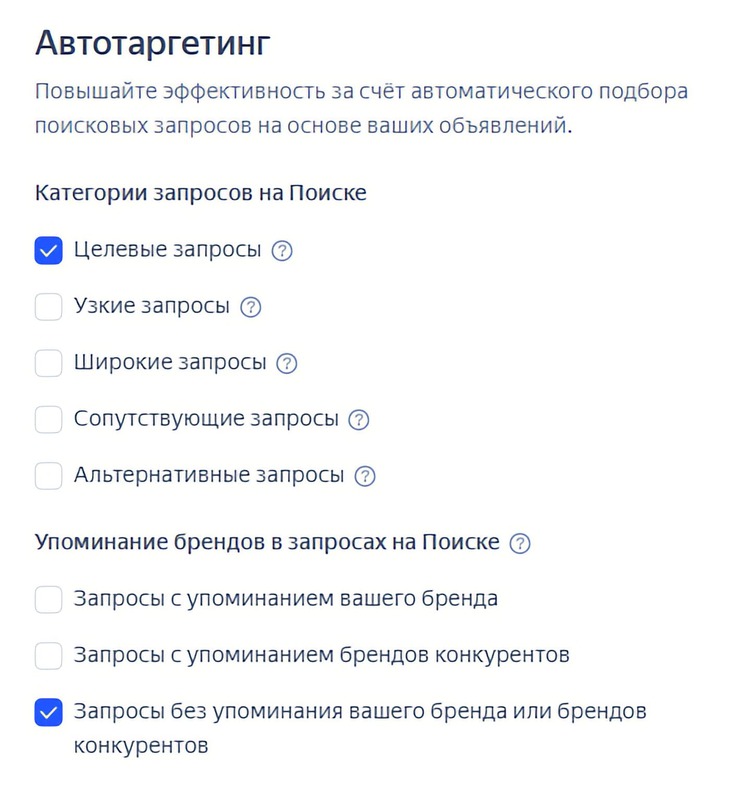Image resolution: width=742 pixels, height=800 pixels.
Task: Click the Автотаргетинг title heading
Action: [153, 44]
